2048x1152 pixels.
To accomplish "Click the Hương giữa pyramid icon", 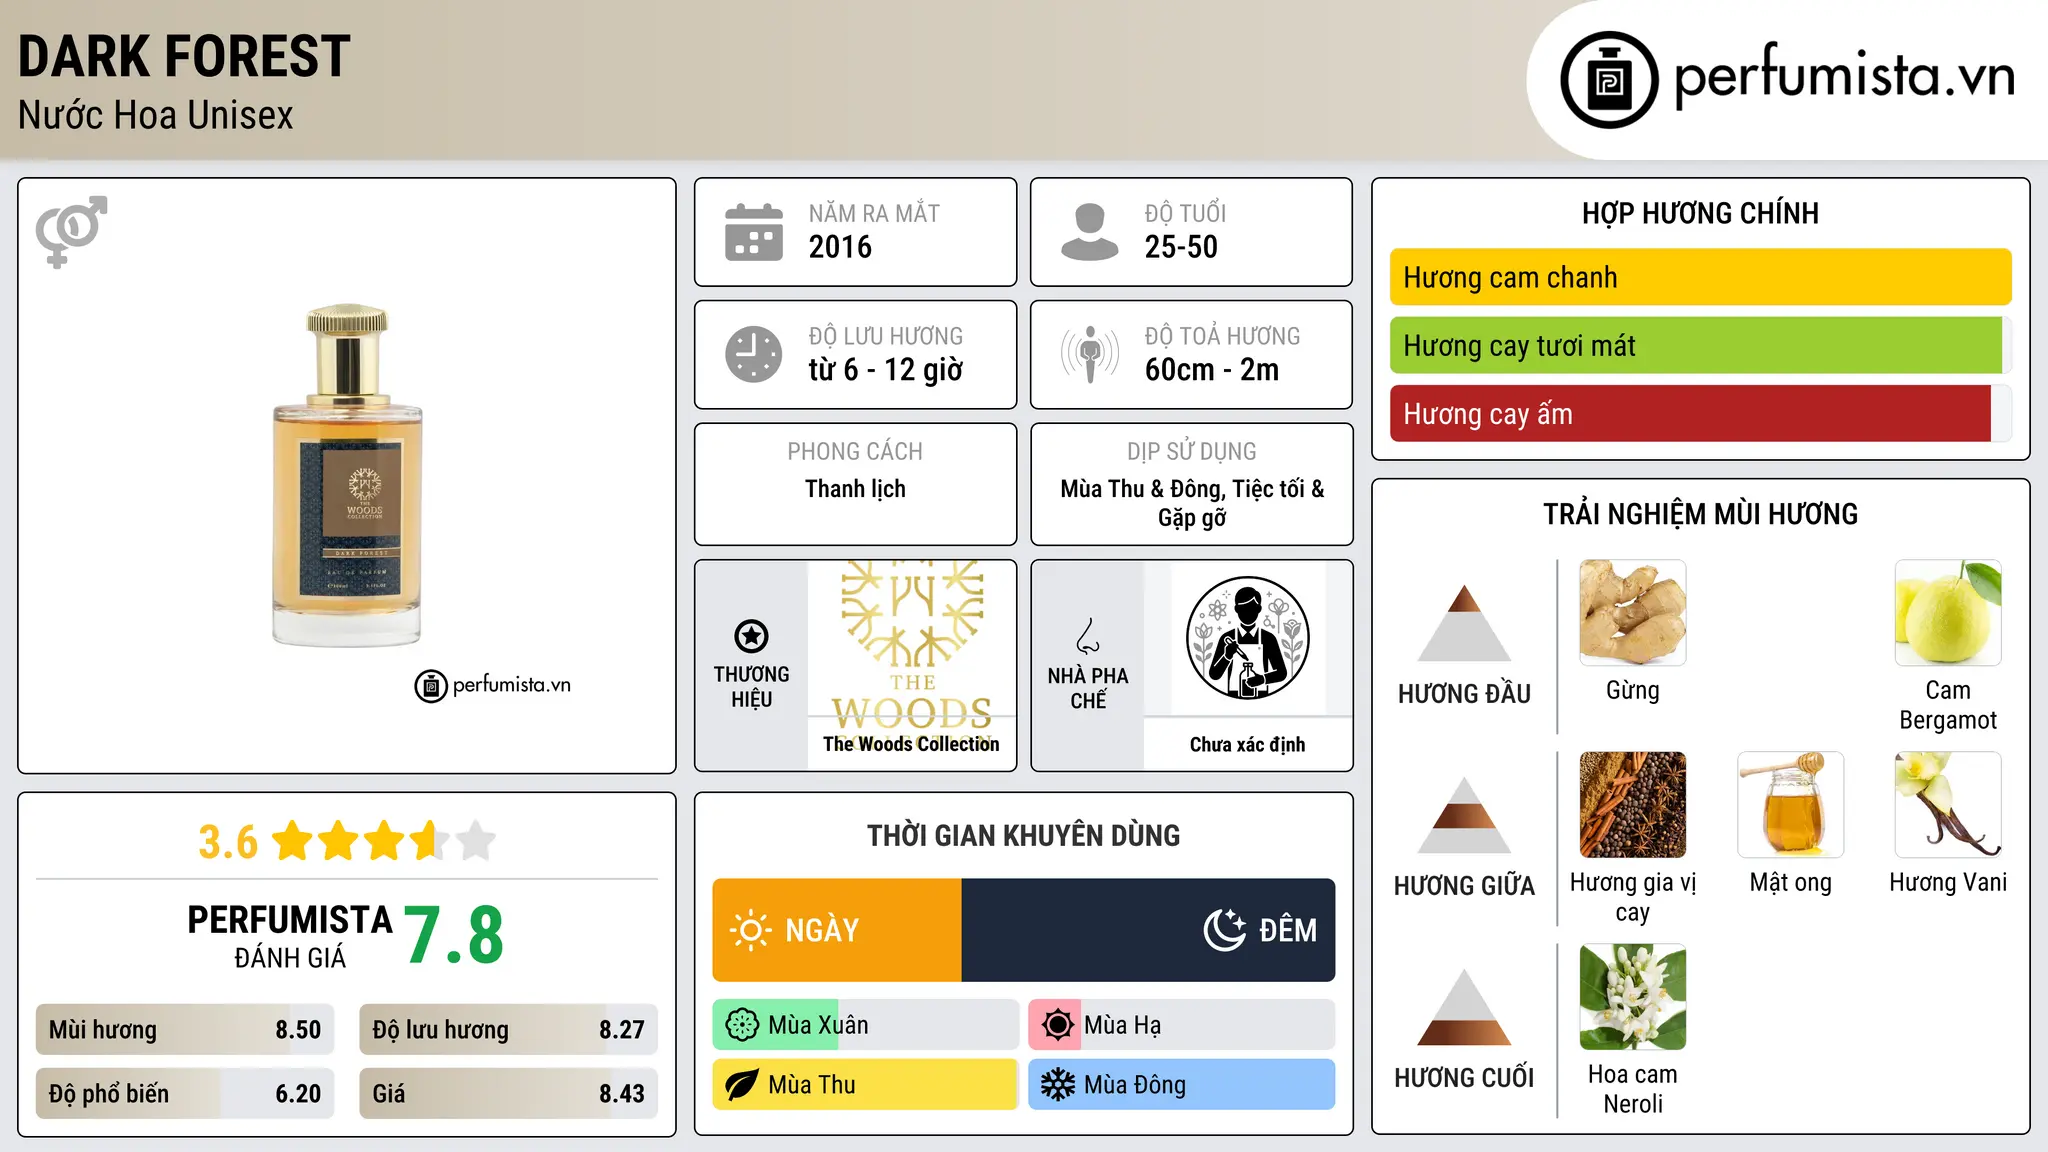I will [x=1464, y=815].
